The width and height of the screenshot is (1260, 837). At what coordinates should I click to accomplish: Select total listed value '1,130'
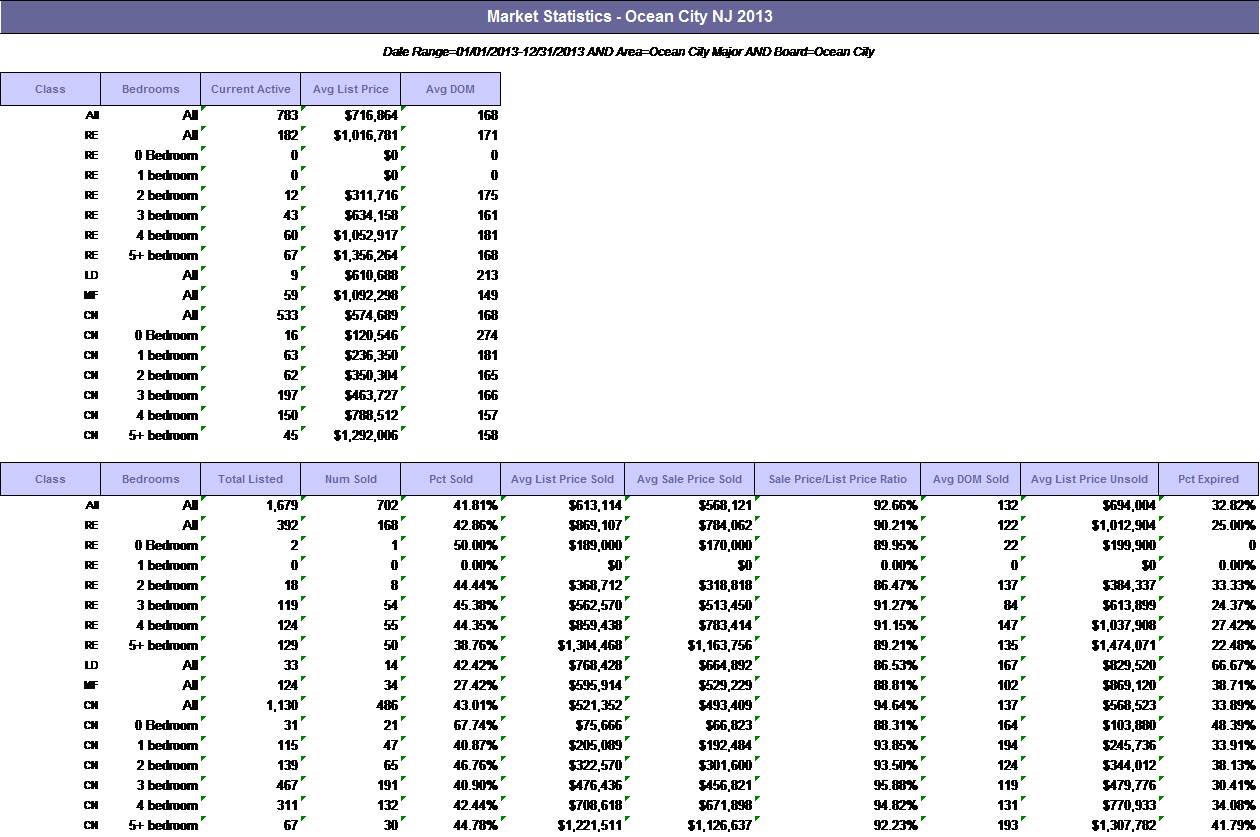tap(281, 705)
